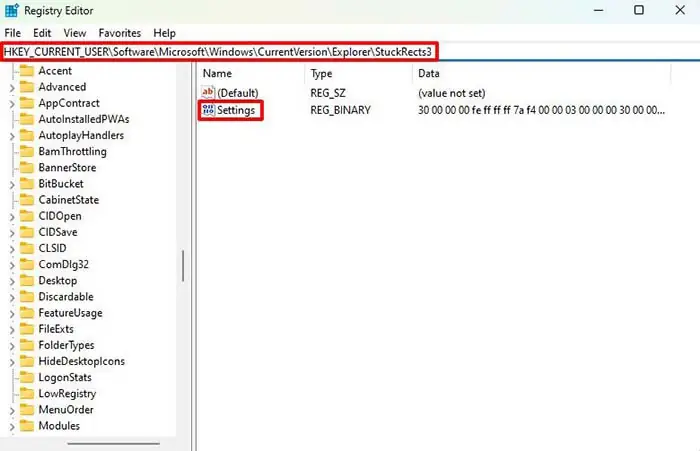Select the Modules key label

pos(59,426)
